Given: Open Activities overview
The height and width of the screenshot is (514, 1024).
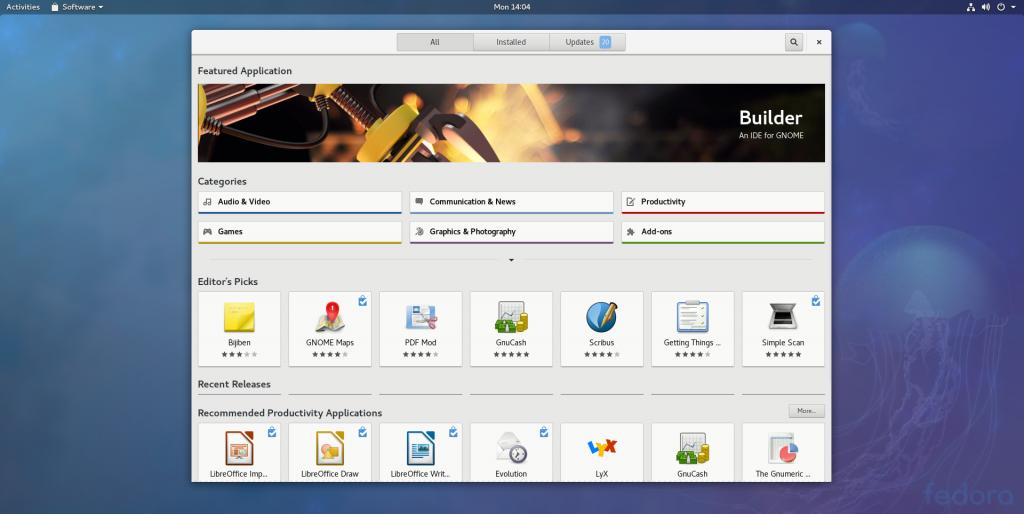Looking at the screenshot, I should (23, 7).
